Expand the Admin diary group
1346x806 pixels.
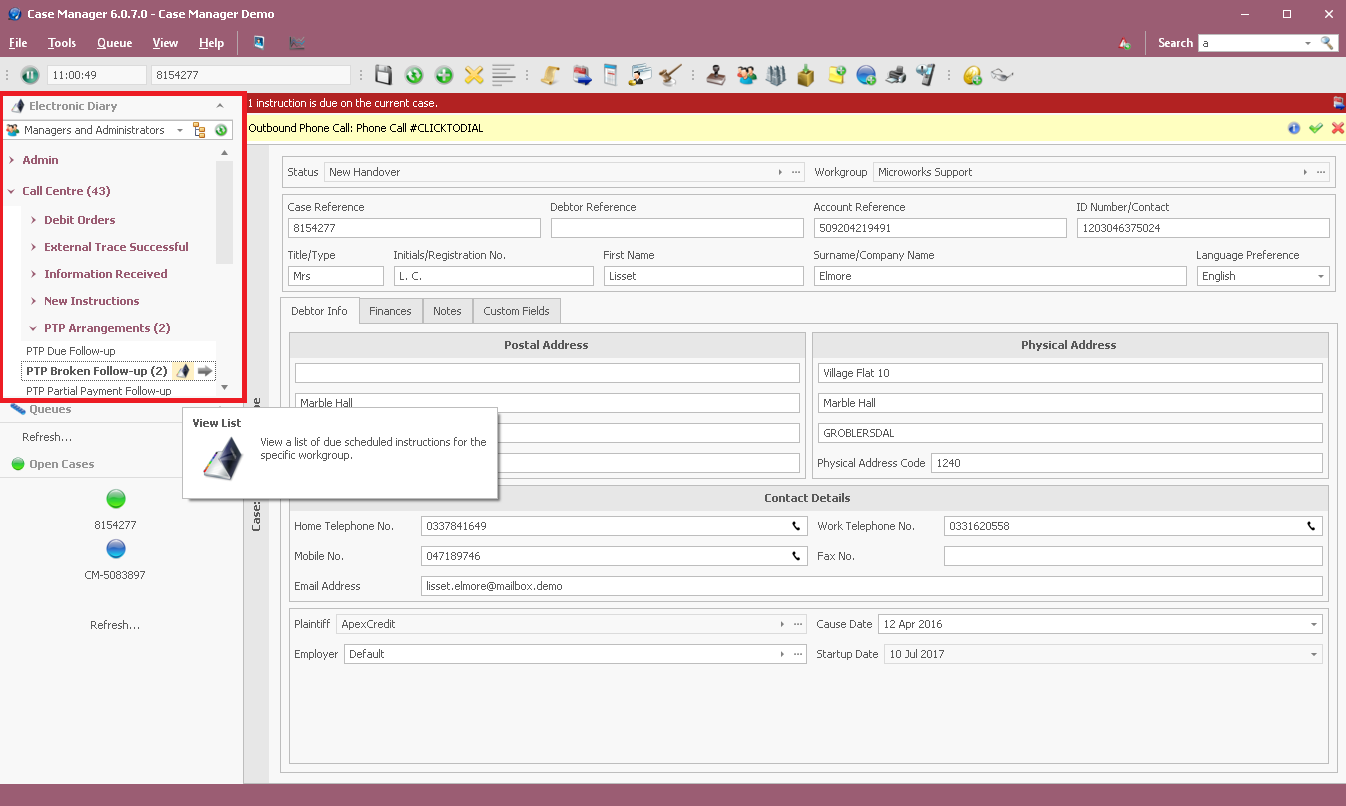point(12,160)
